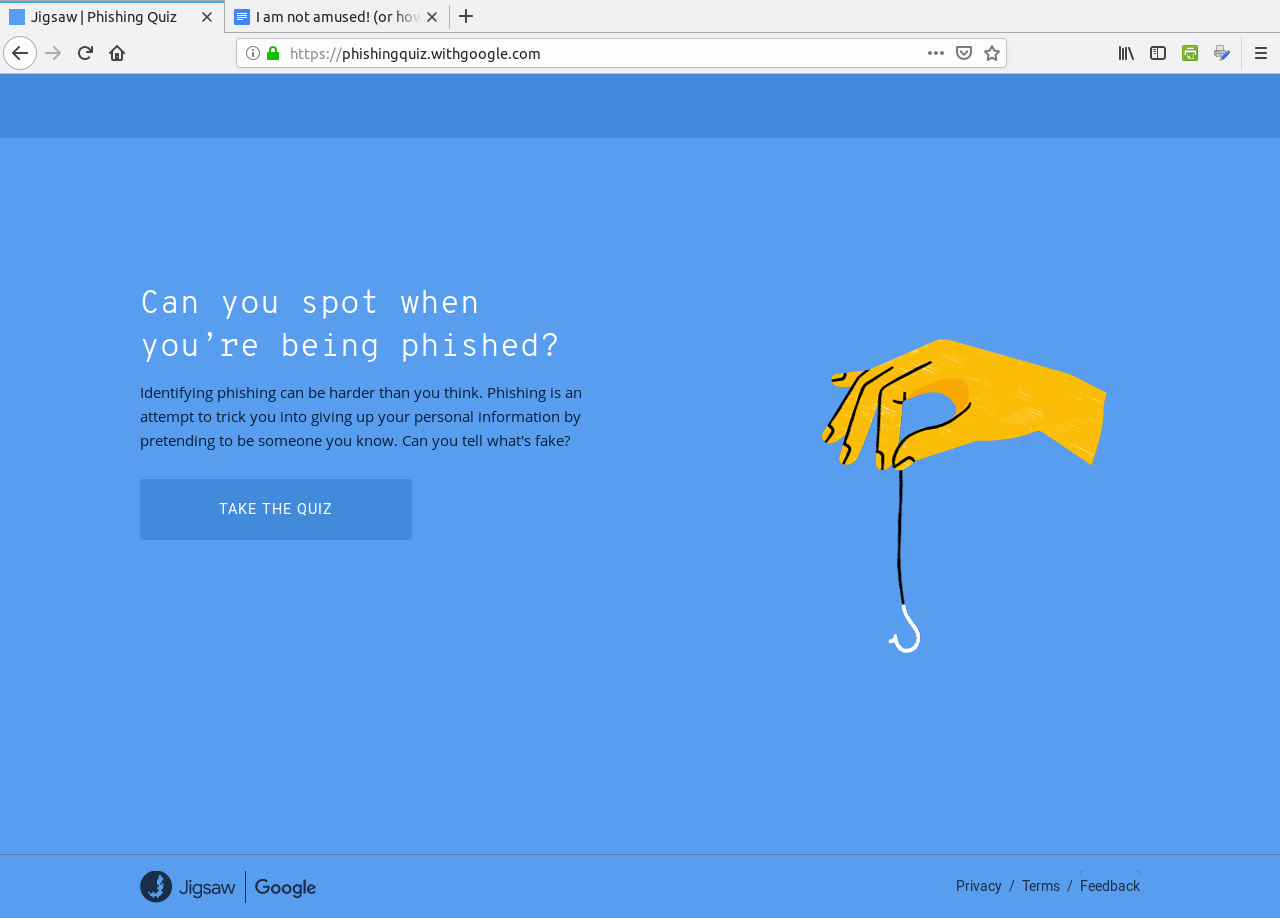Click the paragraph starting 'Identifying phishing can be harder'
Image resolution: width=1280 pixels, height=918 pixels.
[x=361, y=416]
